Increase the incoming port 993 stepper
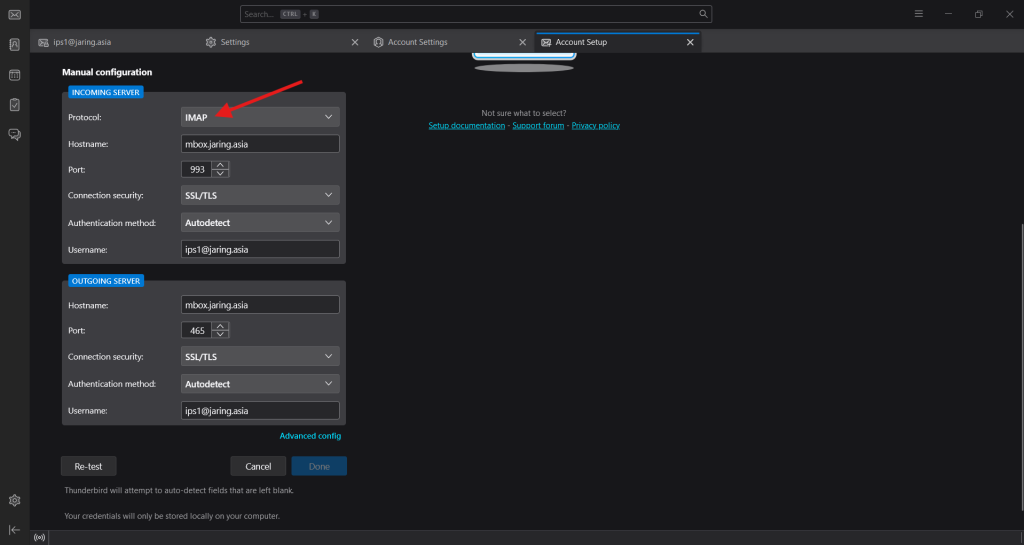The height and width of the screenshot is (545, 1024). (220, 165)
